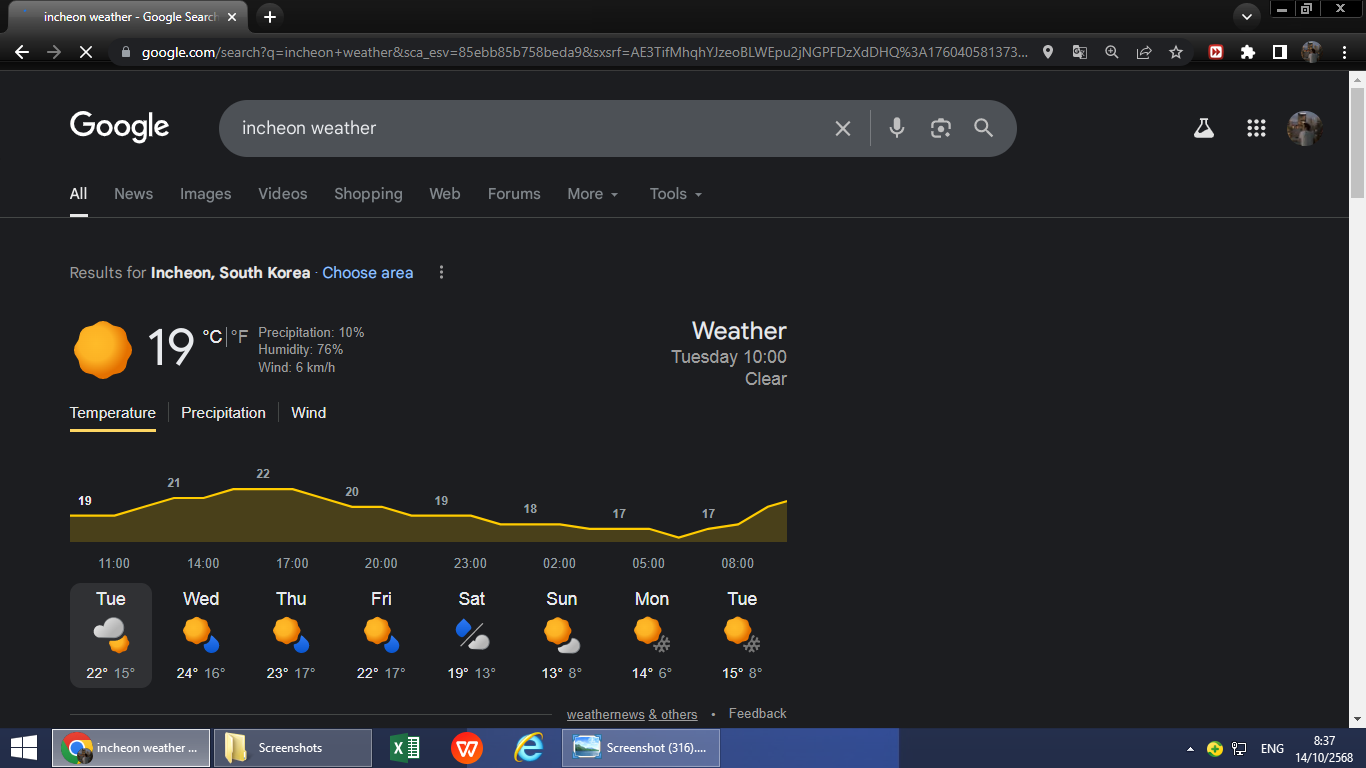Select the Temperature chart tab
Viewport: 1366px width, 768px height.
(113, 413)
